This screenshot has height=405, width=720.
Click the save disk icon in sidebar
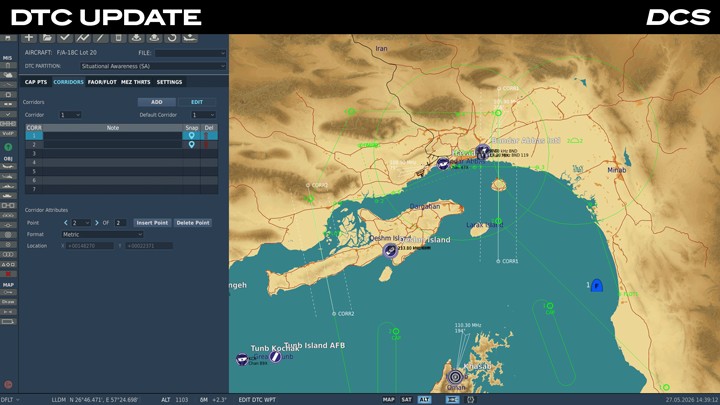pos(8,38)
